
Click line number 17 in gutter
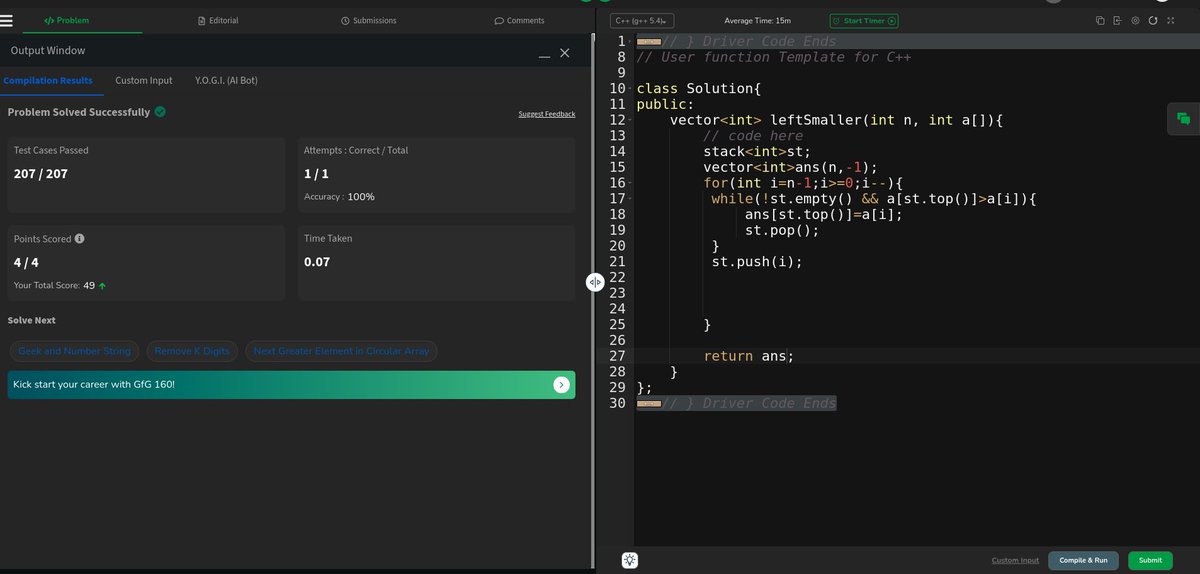pos(617,199)
